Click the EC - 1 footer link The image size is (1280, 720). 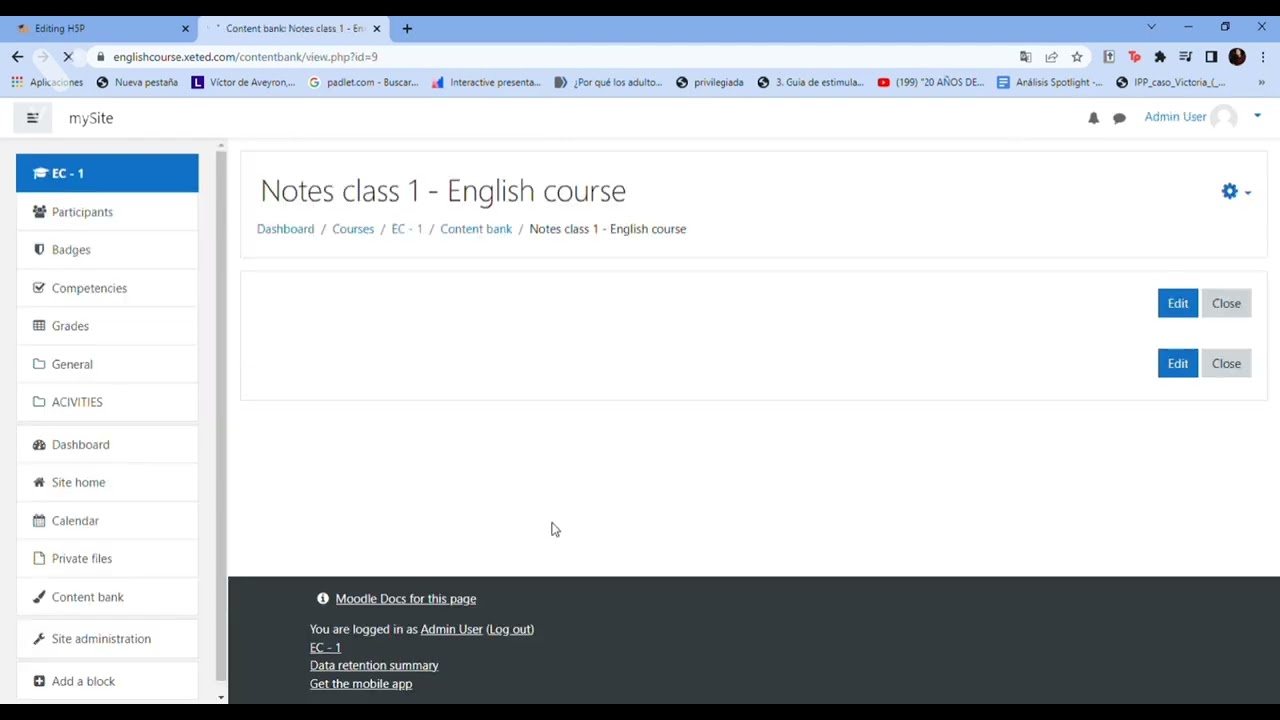coord(325,648)
